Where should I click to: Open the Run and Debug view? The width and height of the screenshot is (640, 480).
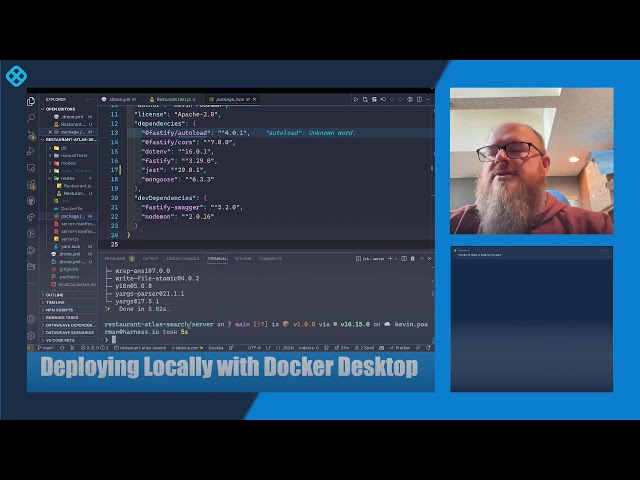tap(31, 151)
